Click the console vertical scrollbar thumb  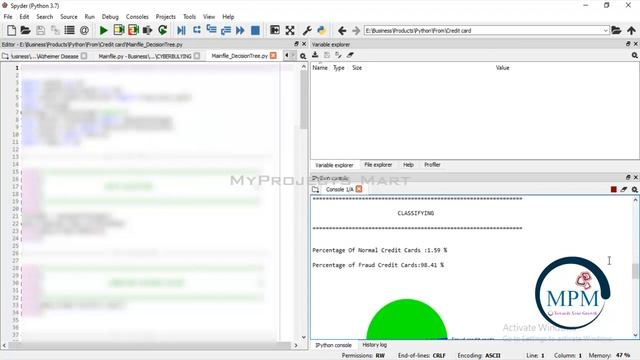point(635,271)
